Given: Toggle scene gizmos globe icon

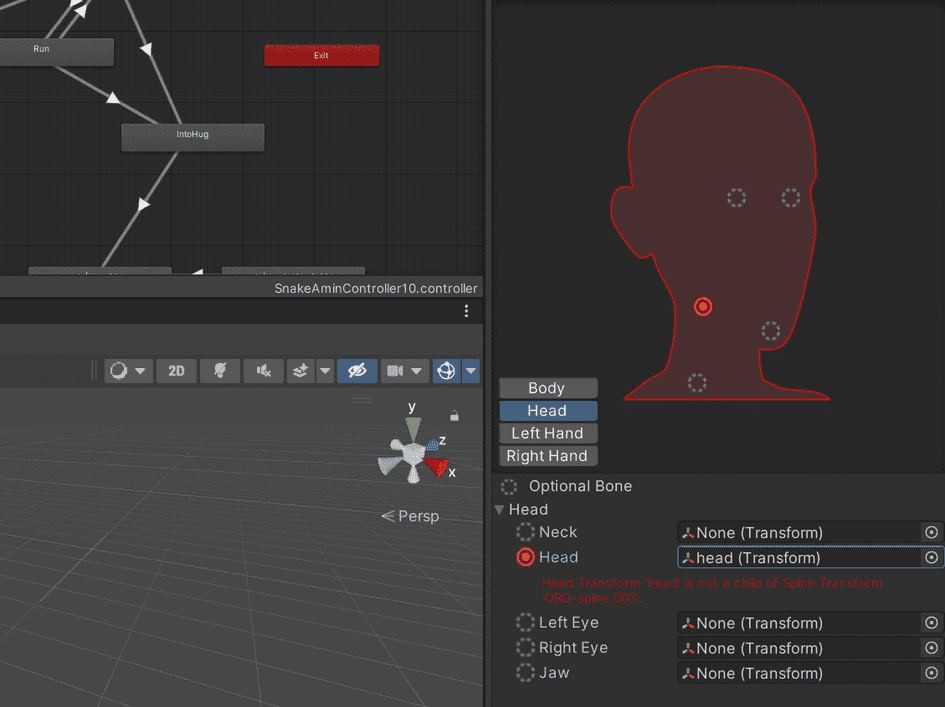Looking at the screenshot, I should (x=446, y=371).
